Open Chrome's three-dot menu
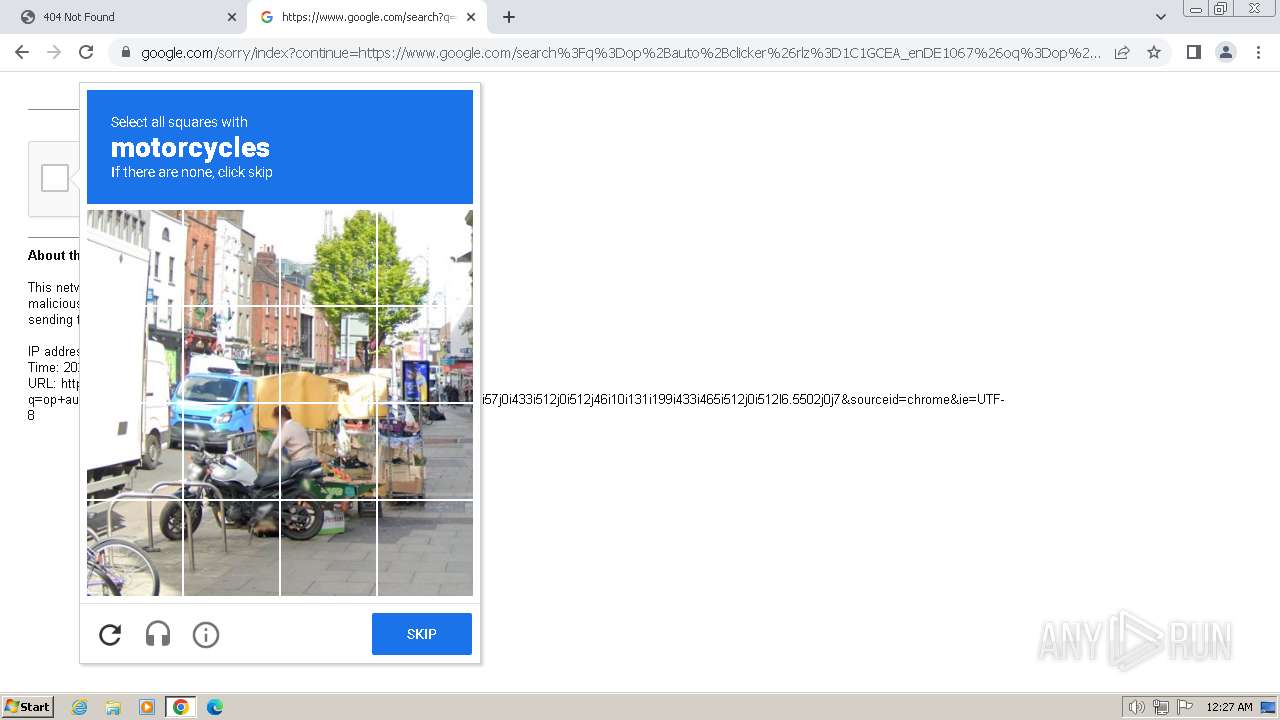The image size is (1280, 720). click(x=1258, y=52)
